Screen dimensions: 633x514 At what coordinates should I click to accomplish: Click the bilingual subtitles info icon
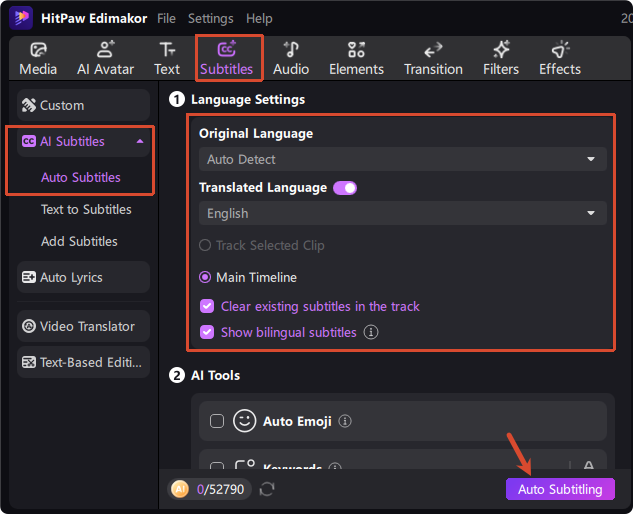click(371, 332)
